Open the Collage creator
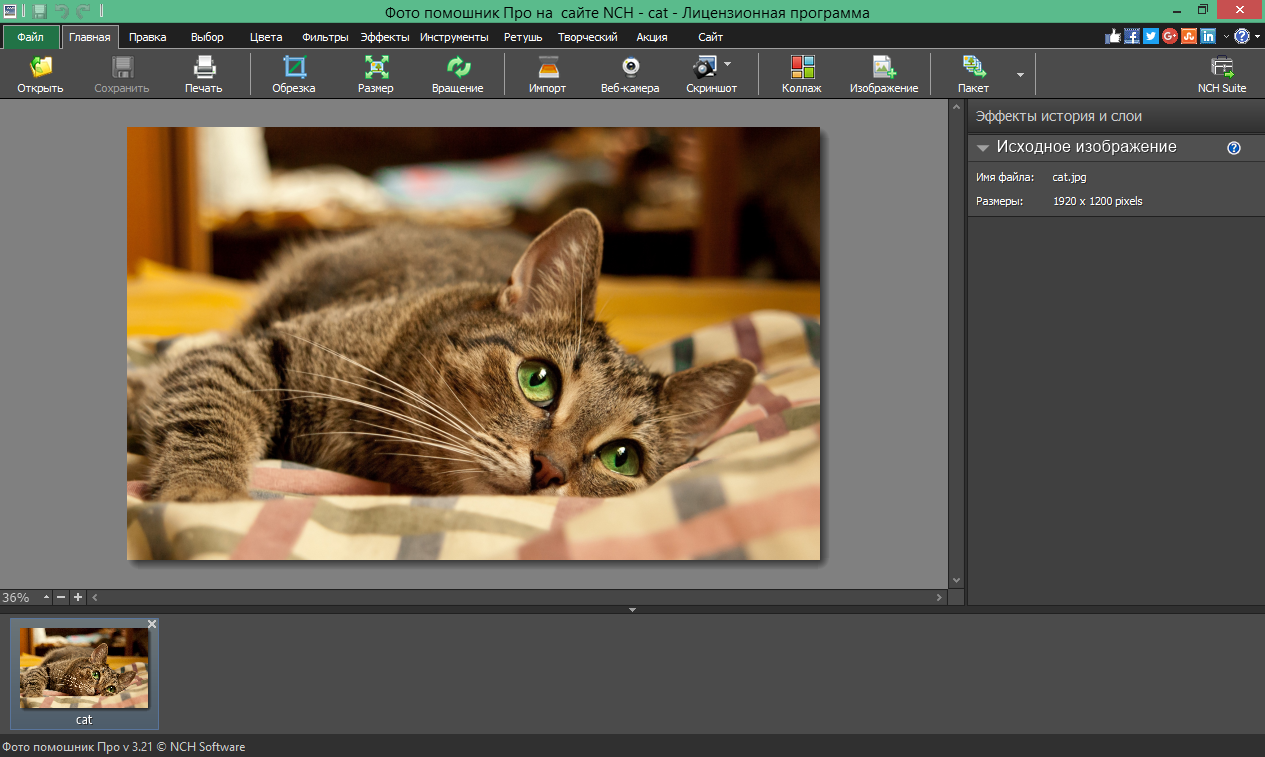The image size is (1265, 757). click(x=801, y=73)
